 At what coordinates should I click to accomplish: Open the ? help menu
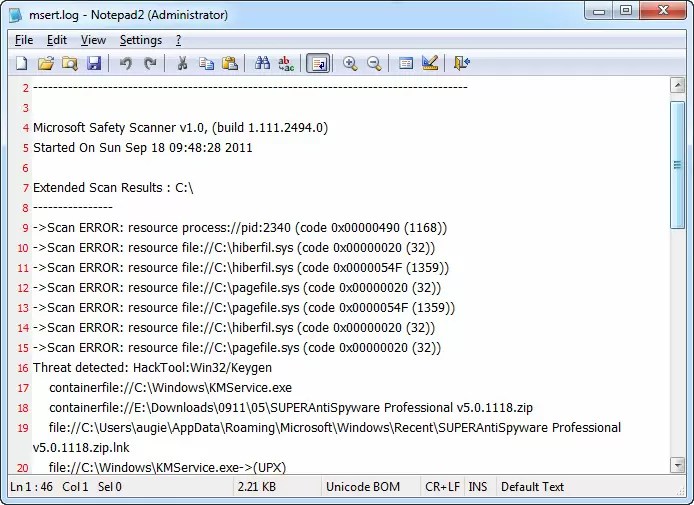[178, 40]
